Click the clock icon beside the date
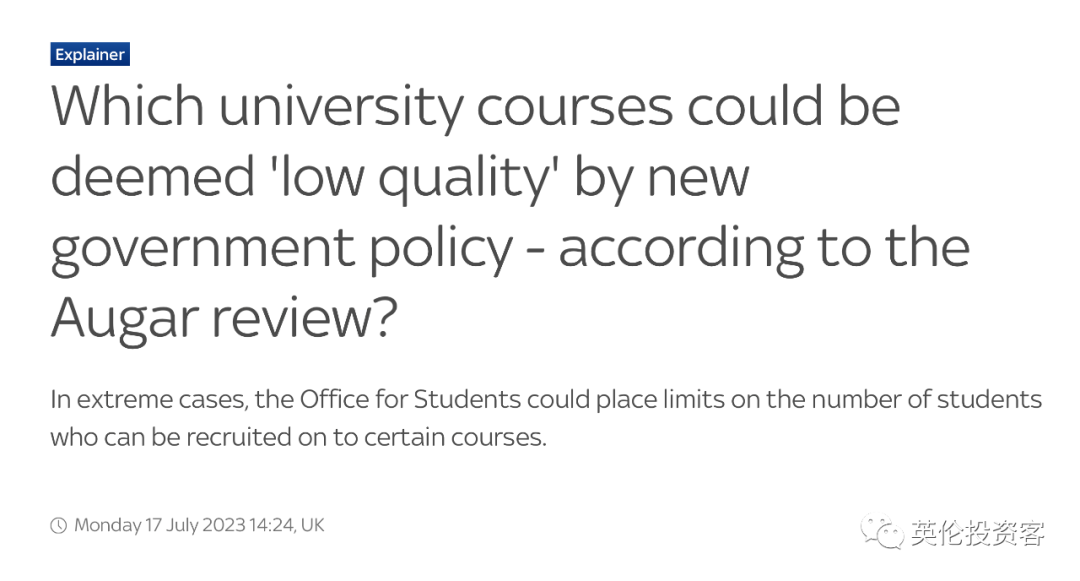1080x581 pixels. [x=59, y=525]
